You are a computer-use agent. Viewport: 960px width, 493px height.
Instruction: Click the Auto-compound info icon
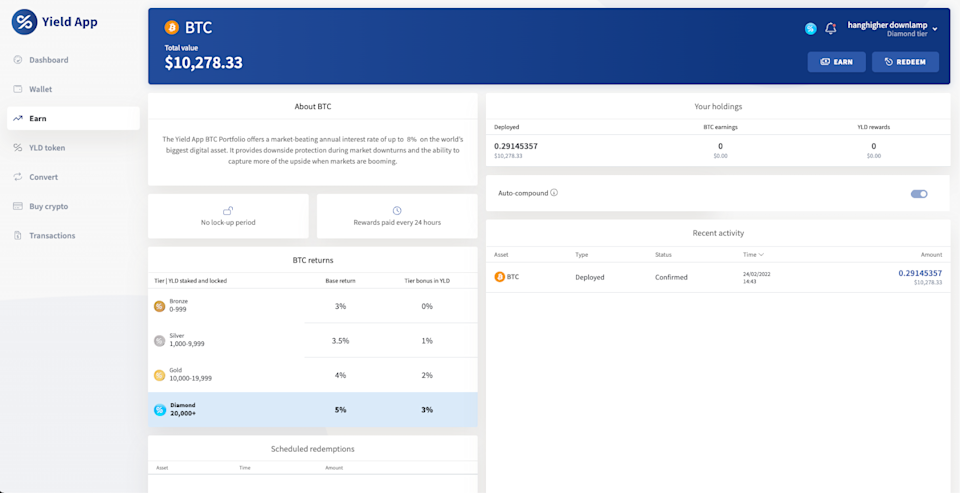point(554,193)
